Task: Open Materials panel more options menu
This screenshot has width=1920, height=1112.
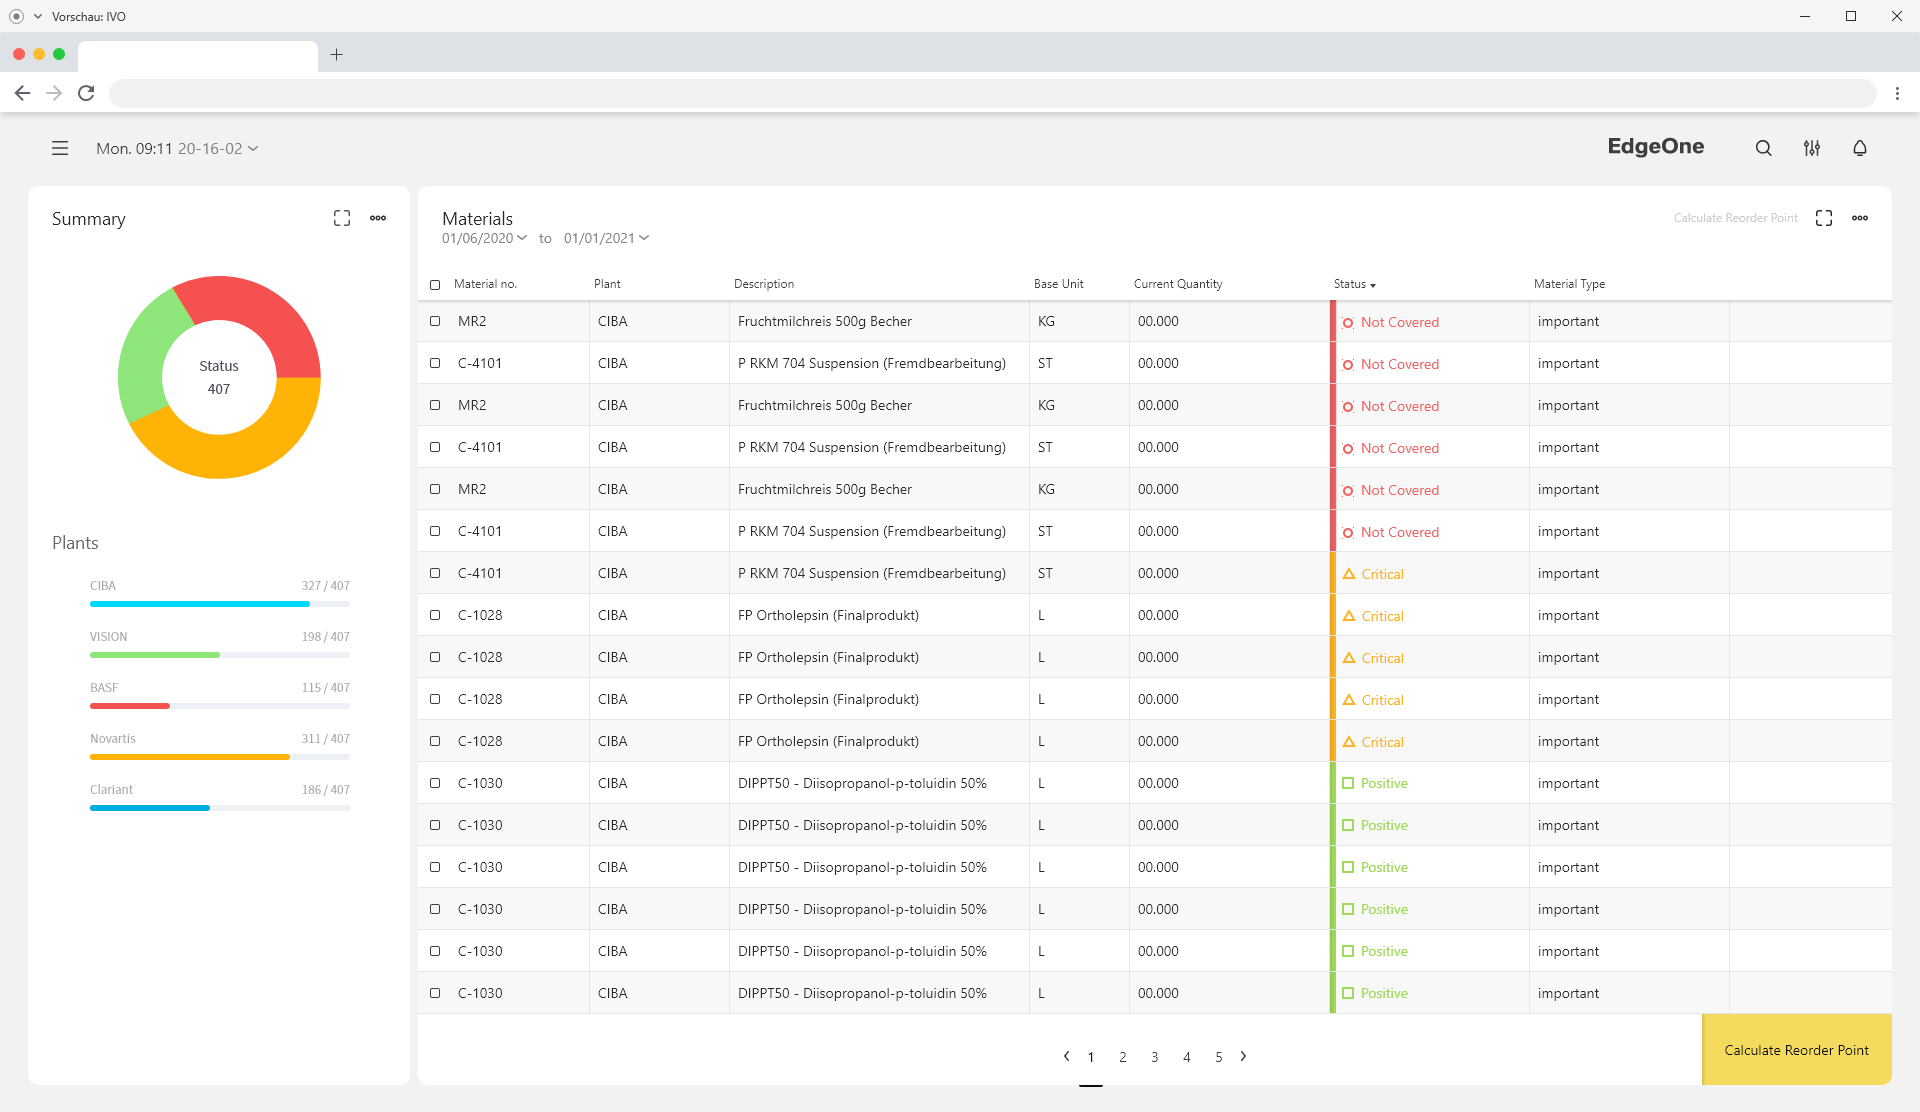Action: click(x=1860, y=218)
